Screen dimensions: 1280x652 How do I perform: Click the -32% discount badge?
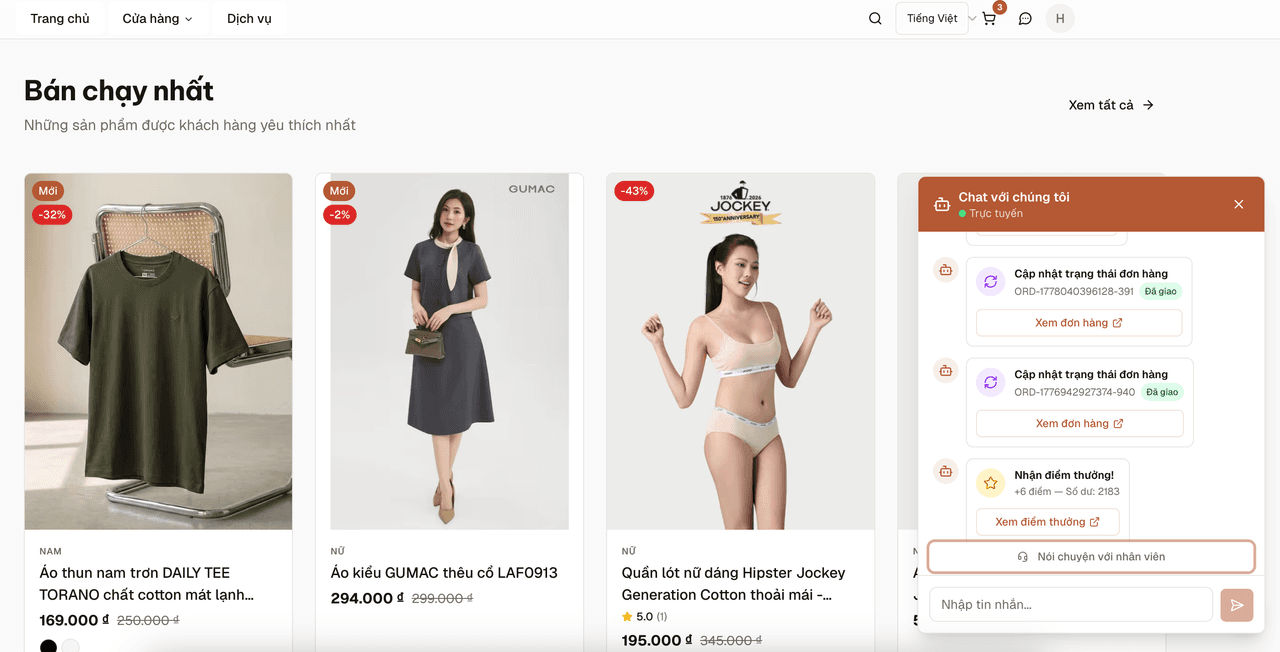click(52, 215)
